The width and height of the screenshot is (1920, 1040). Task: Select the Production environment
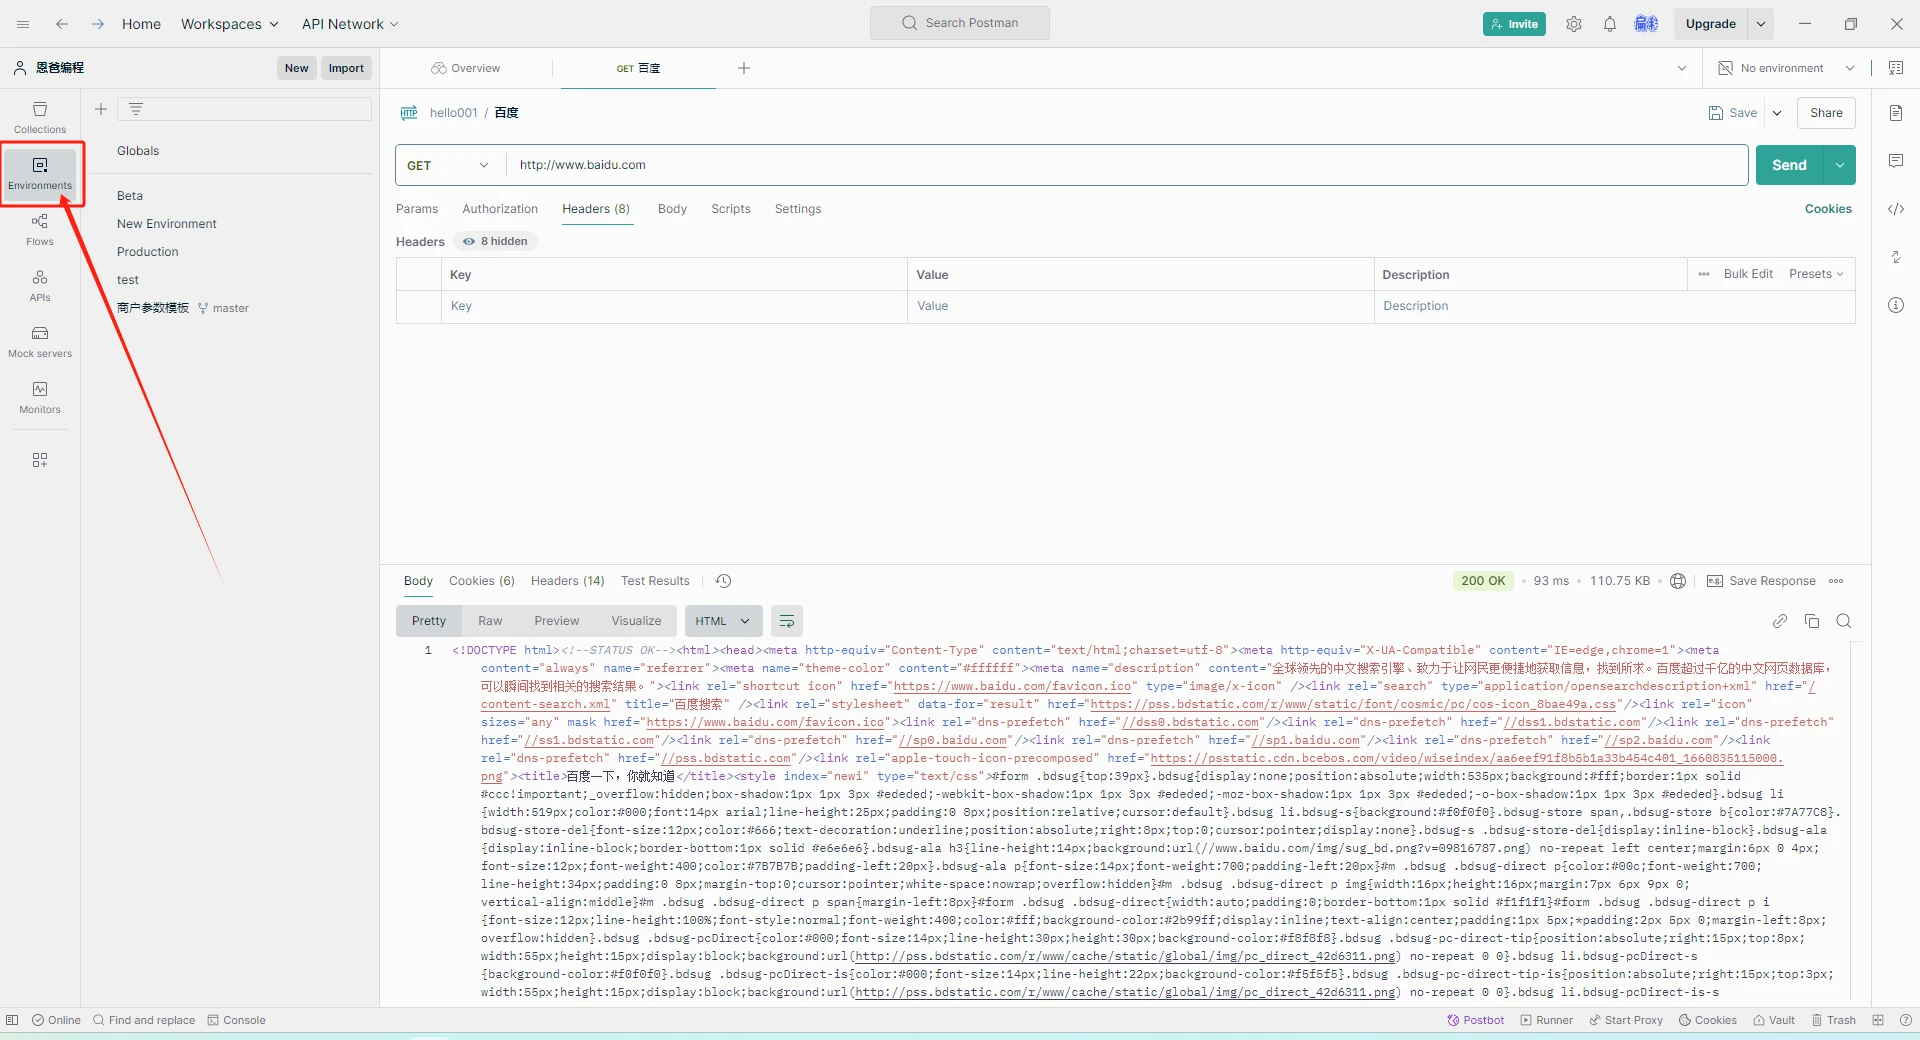pos(148,252)
